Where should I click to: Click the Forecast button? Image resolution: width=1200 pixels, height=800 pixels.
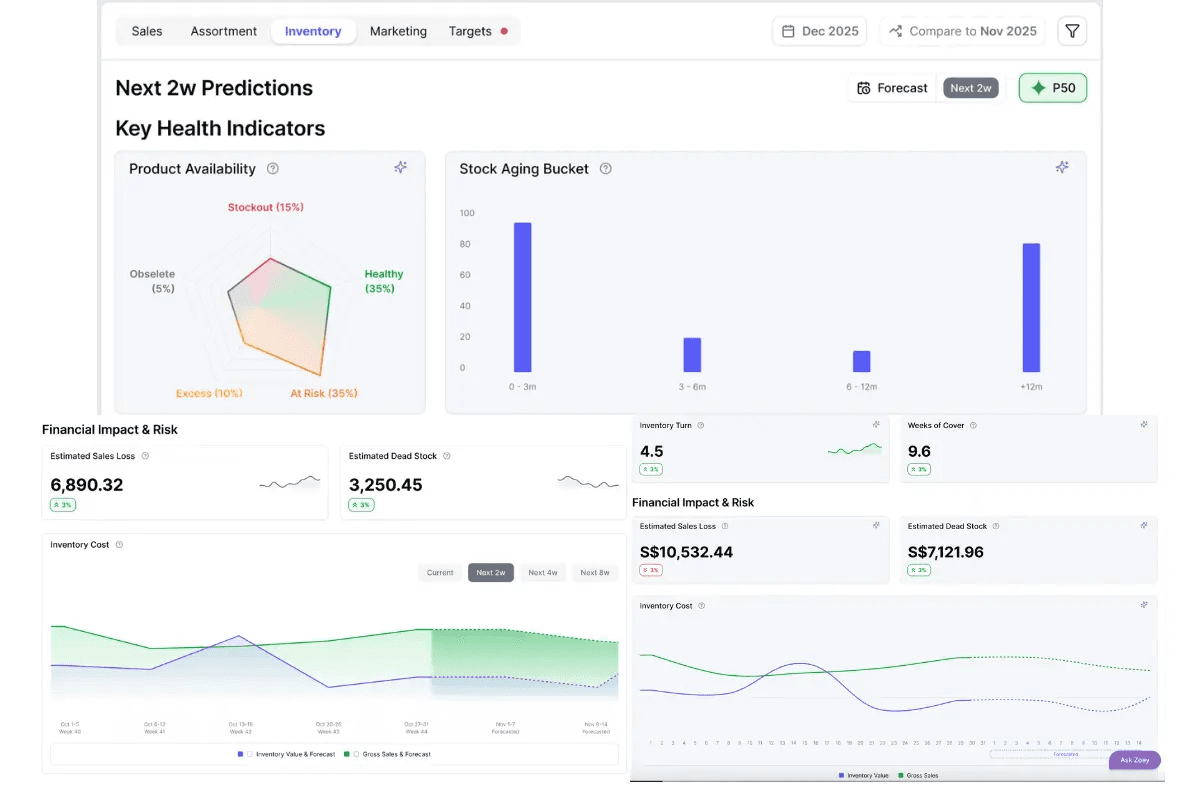pos(892,88)
